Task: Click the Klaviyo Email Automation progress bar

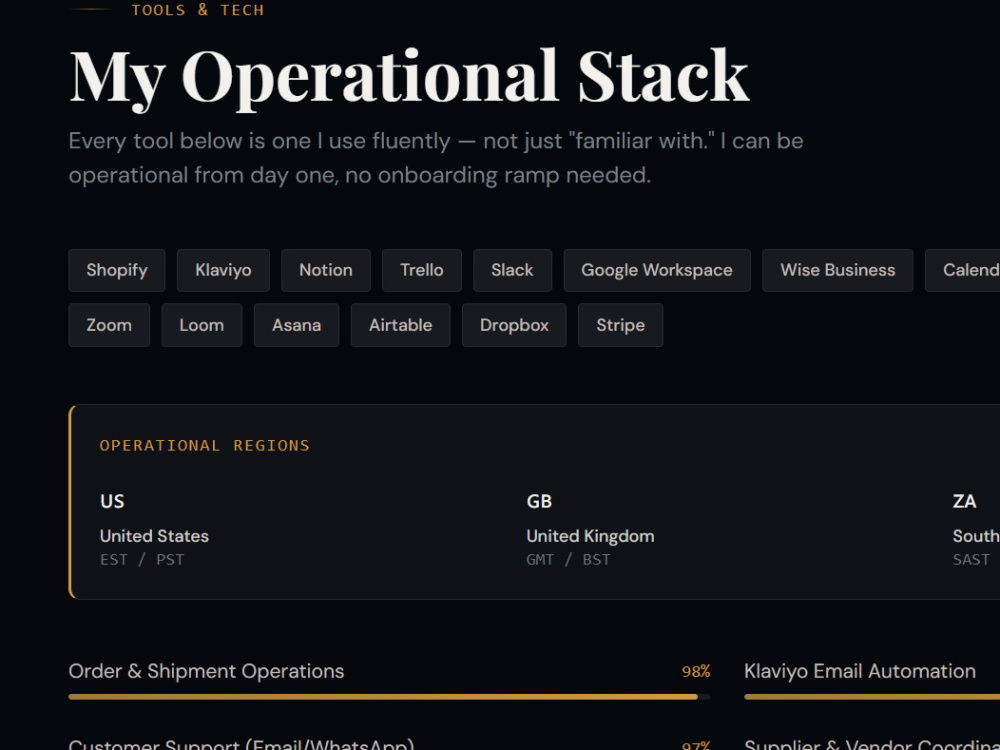Action: 872,697
